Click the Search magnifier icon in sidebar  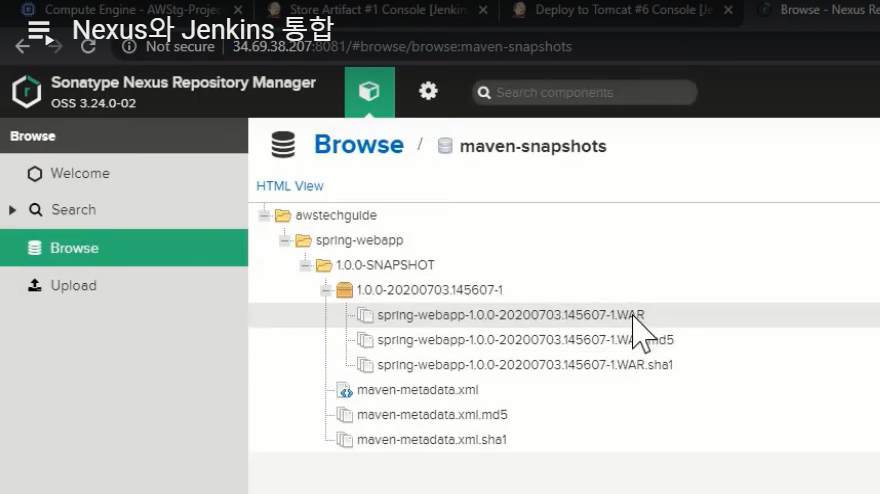(x=35, y=210)
